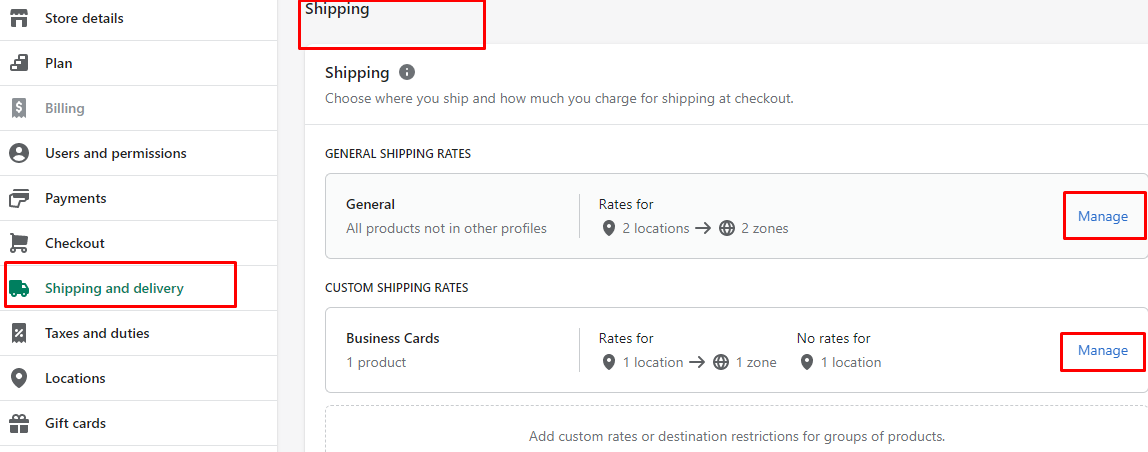Viewport: 1148px width, 452px height.
Task: Click the info icon beside Shipping heading
Action: 407,73
